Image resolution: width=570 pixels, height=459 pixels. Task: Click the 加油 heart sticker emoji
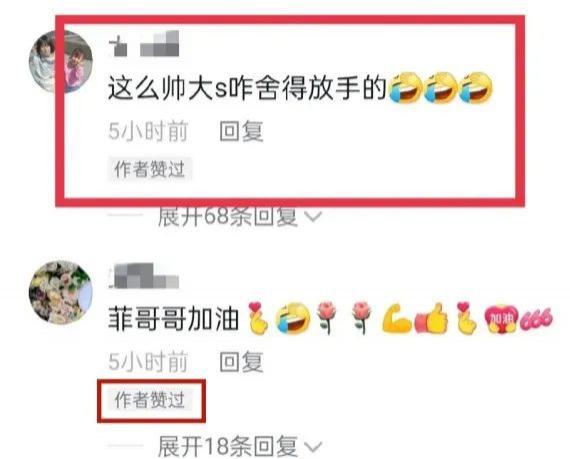(501, 319)
